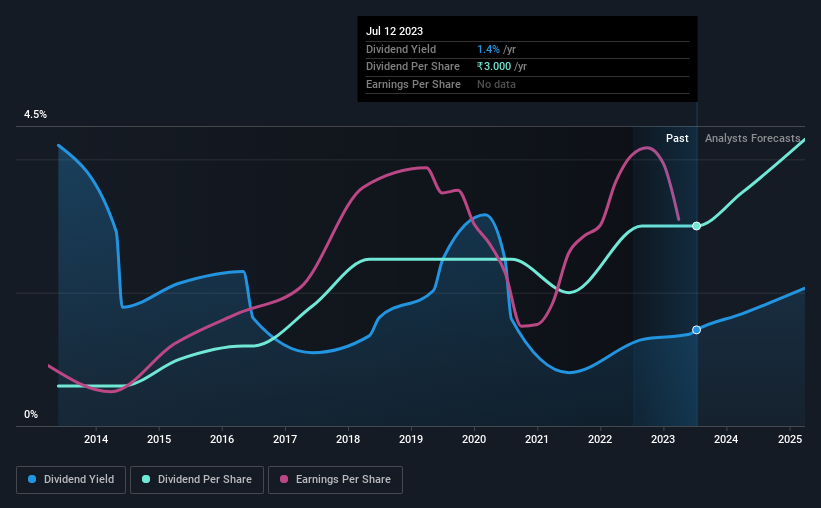Viewport: 821px width, 508px height.
Task: Click the 2015 x-axis label
Action: coord(159,439)
